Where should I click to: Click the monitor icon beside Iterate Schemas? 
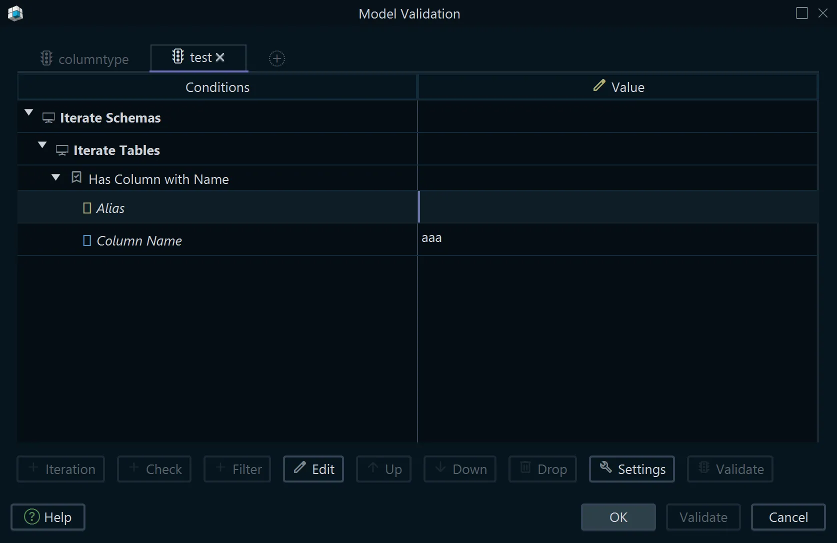(x=49, y=118)
